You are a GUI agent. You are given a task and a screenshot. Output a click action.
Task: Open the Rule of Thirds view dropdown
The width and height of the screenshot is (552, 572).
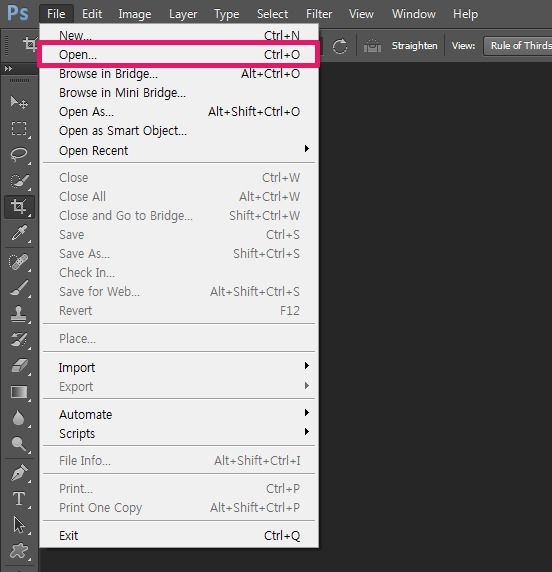coord(518,46)
